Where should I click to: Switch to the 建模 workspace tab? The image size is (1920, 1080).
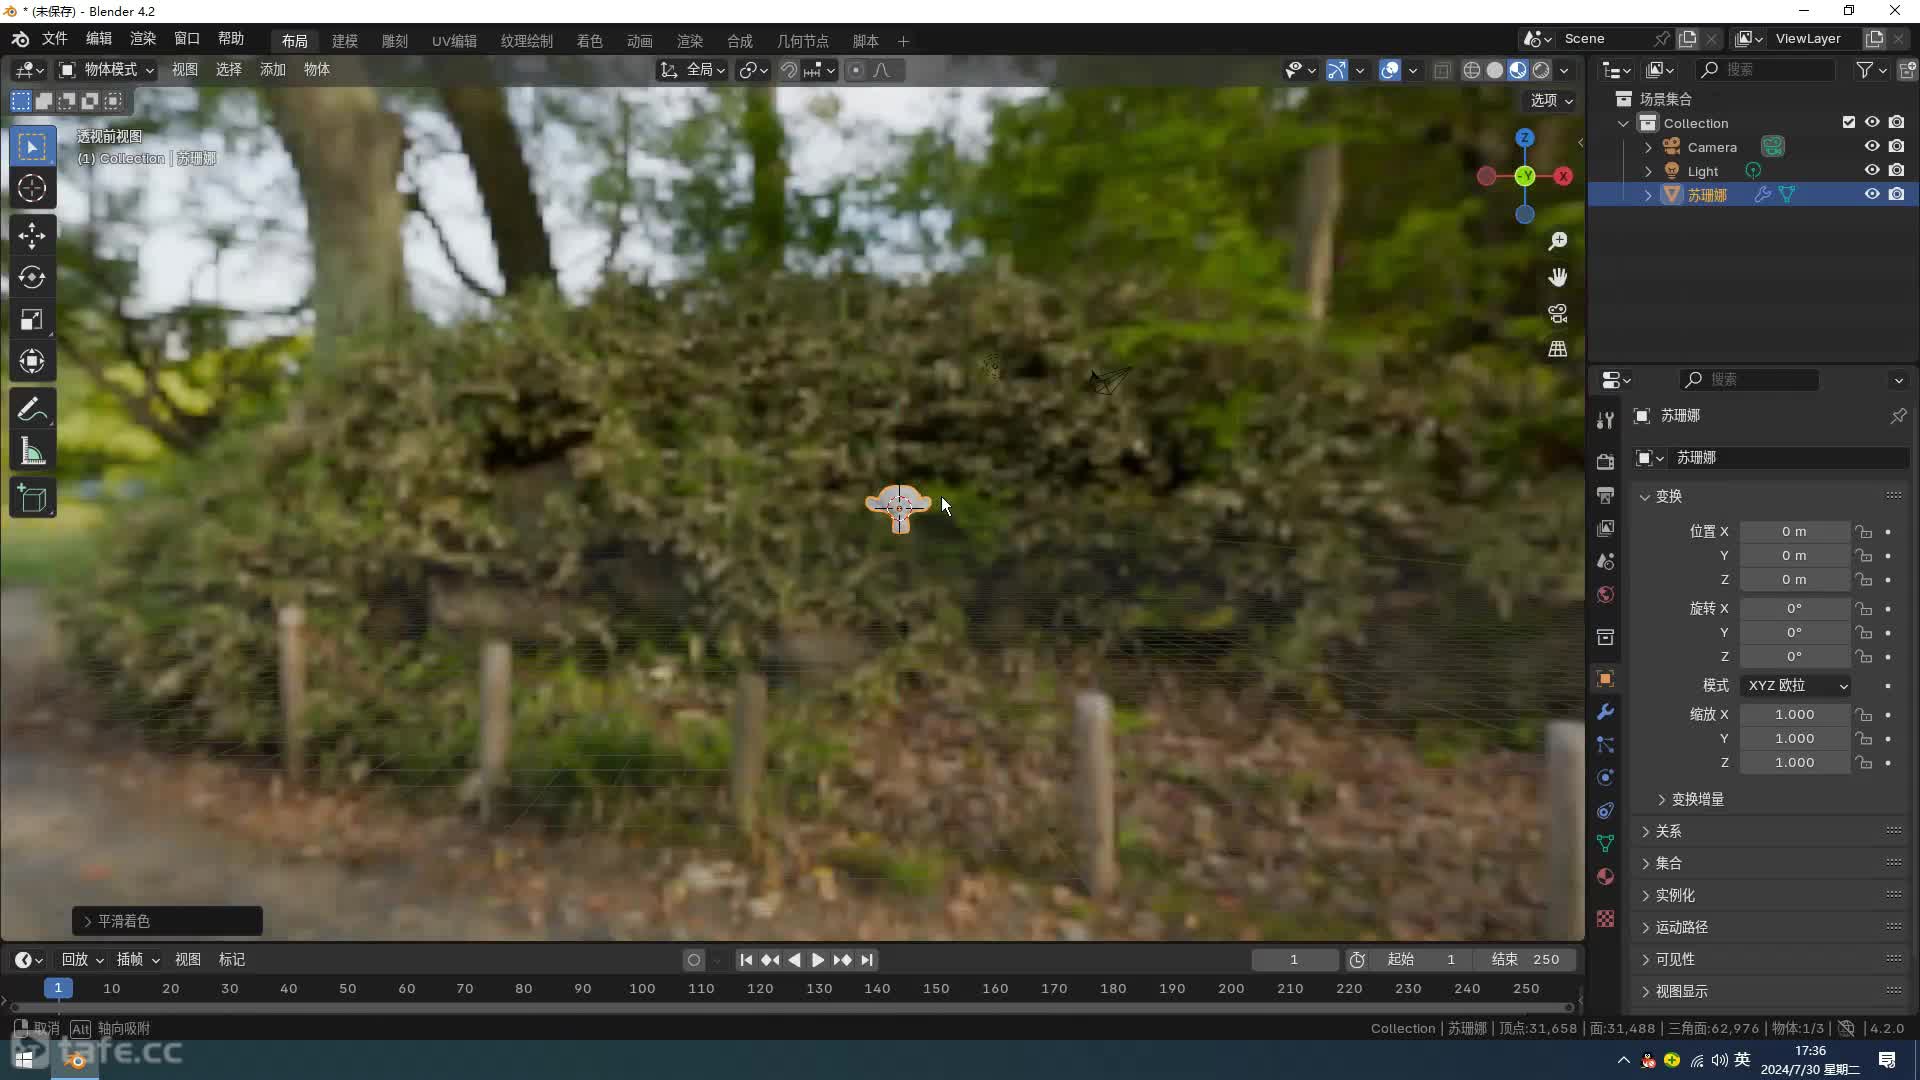(x=345, y=41)
